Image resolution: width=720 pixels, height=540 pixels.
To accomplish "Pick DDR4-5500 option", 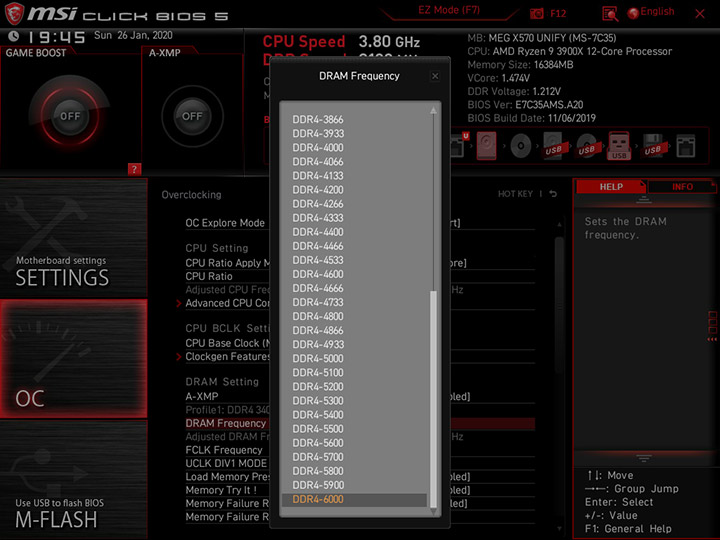I will coord(318,429).
